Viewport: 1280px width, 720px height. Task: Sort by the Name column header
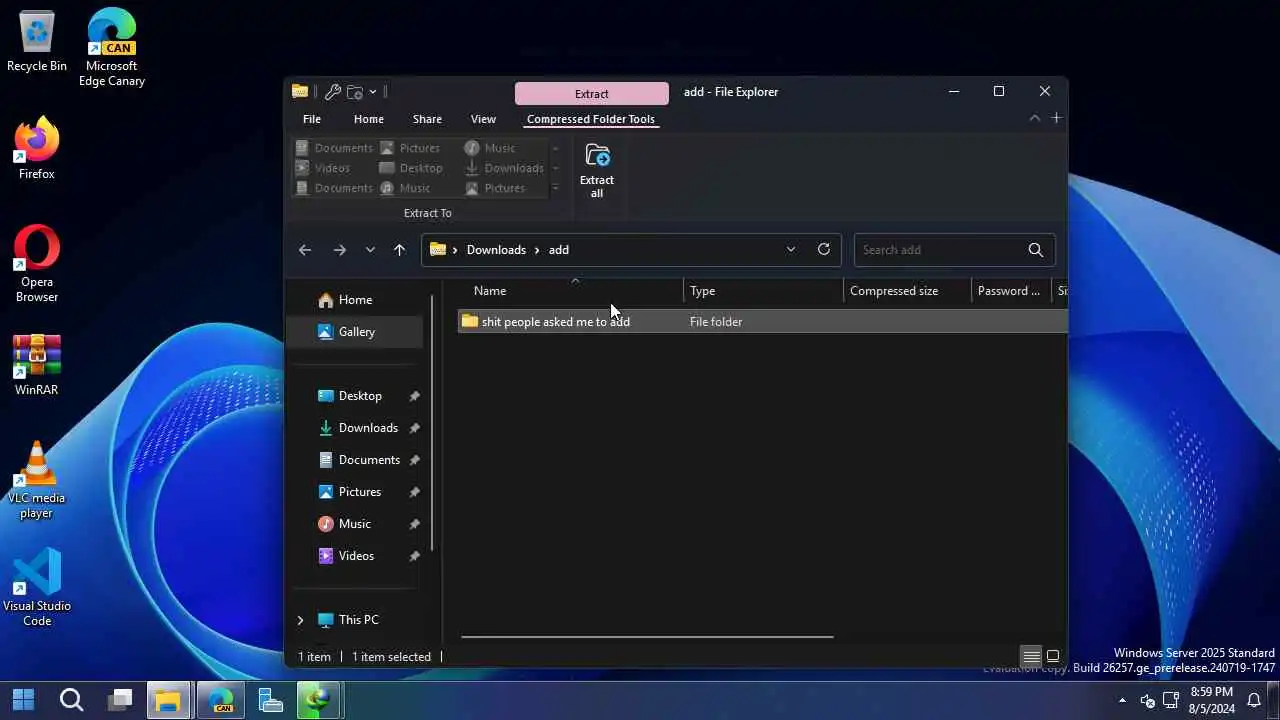click(x=570, y=291)
